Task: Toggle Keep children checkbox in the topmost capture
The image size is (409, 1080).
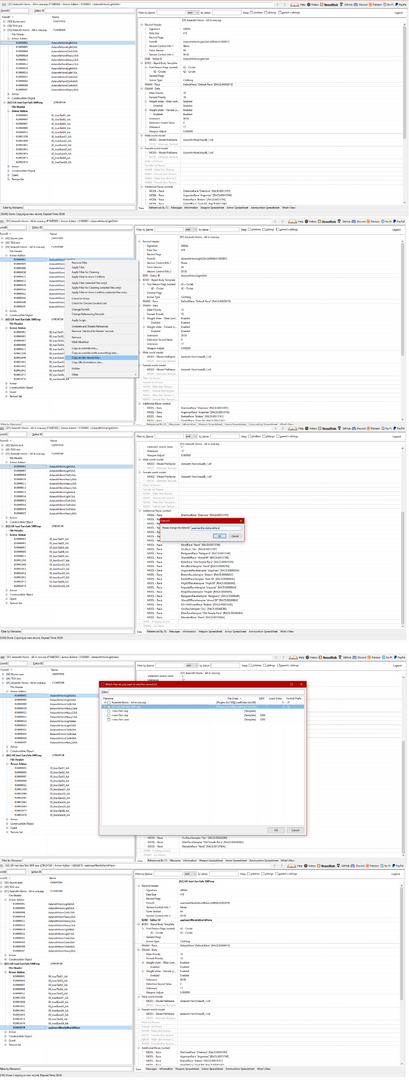Action: pyautogui.click(x=251, y=12)
